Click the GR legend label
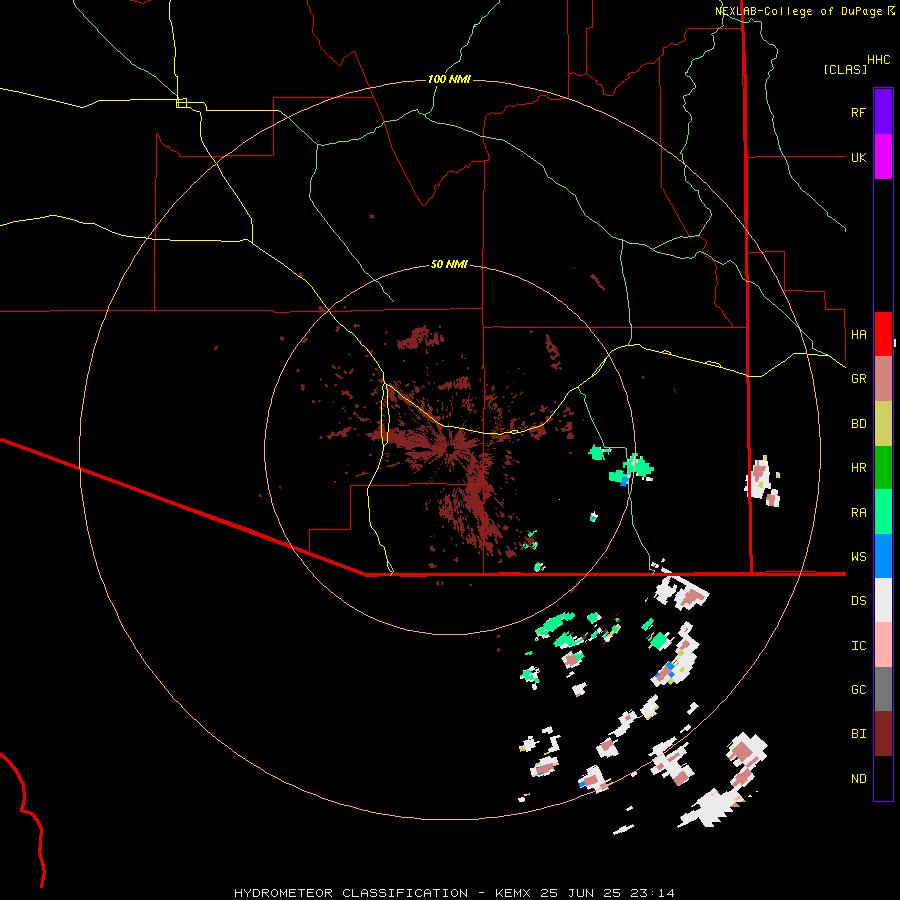The height and width of the screenshot is (900, 900). (x=858, y=379)
